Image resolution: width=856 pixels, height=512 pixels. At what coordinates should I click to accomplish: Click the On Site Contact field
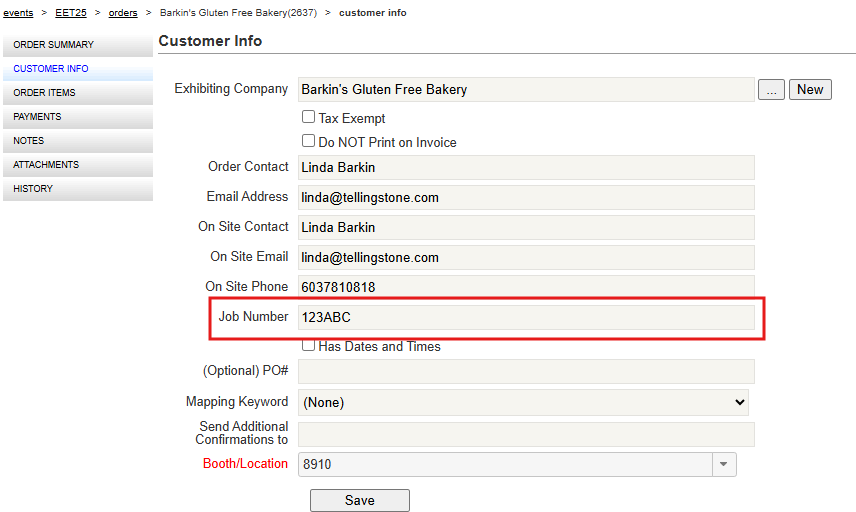[x=526, y=228]
